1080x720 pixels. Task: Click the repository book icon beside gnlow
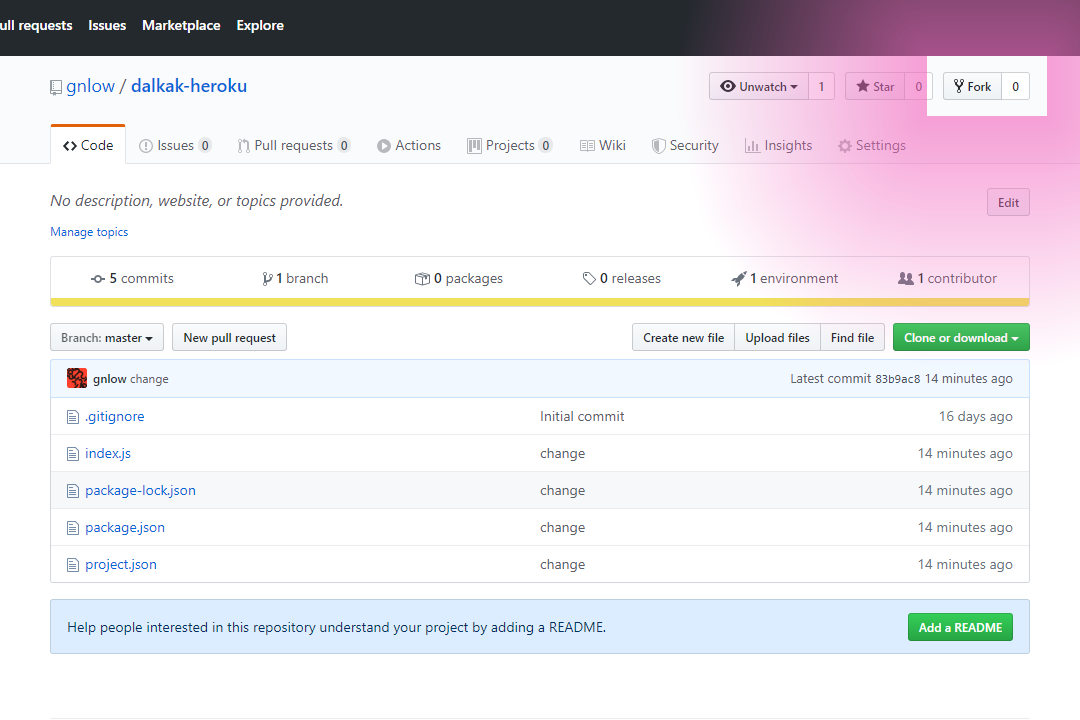[56, 88]
